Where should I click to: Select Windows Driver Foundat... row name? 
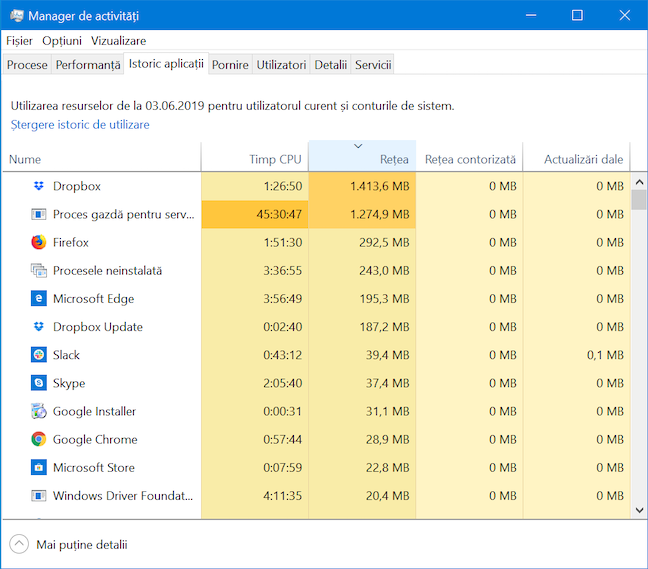(x=123, y=495)
